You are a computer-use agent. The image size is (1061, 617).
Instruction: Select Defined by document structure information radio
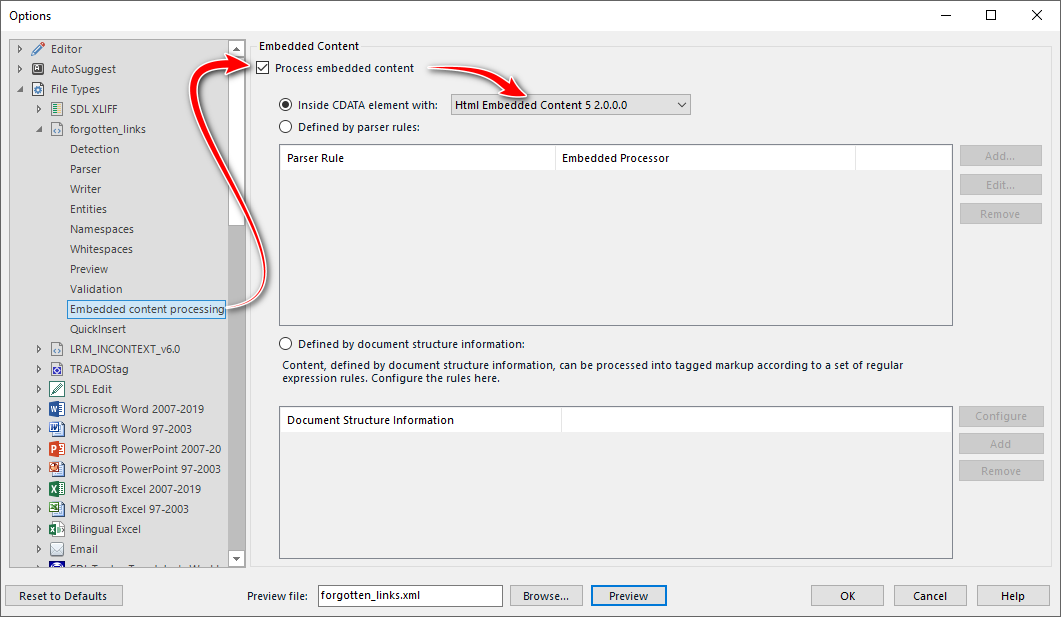[x=286, y=344]
